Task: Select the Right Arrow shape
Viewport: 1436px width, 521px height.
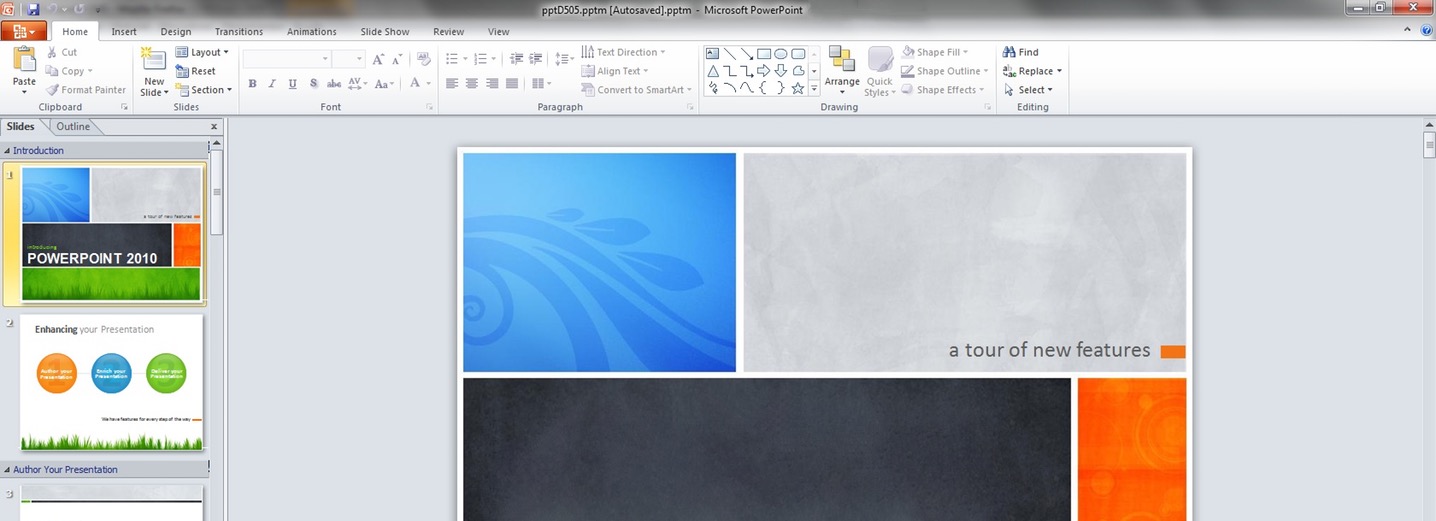Action: coord(764,71)
